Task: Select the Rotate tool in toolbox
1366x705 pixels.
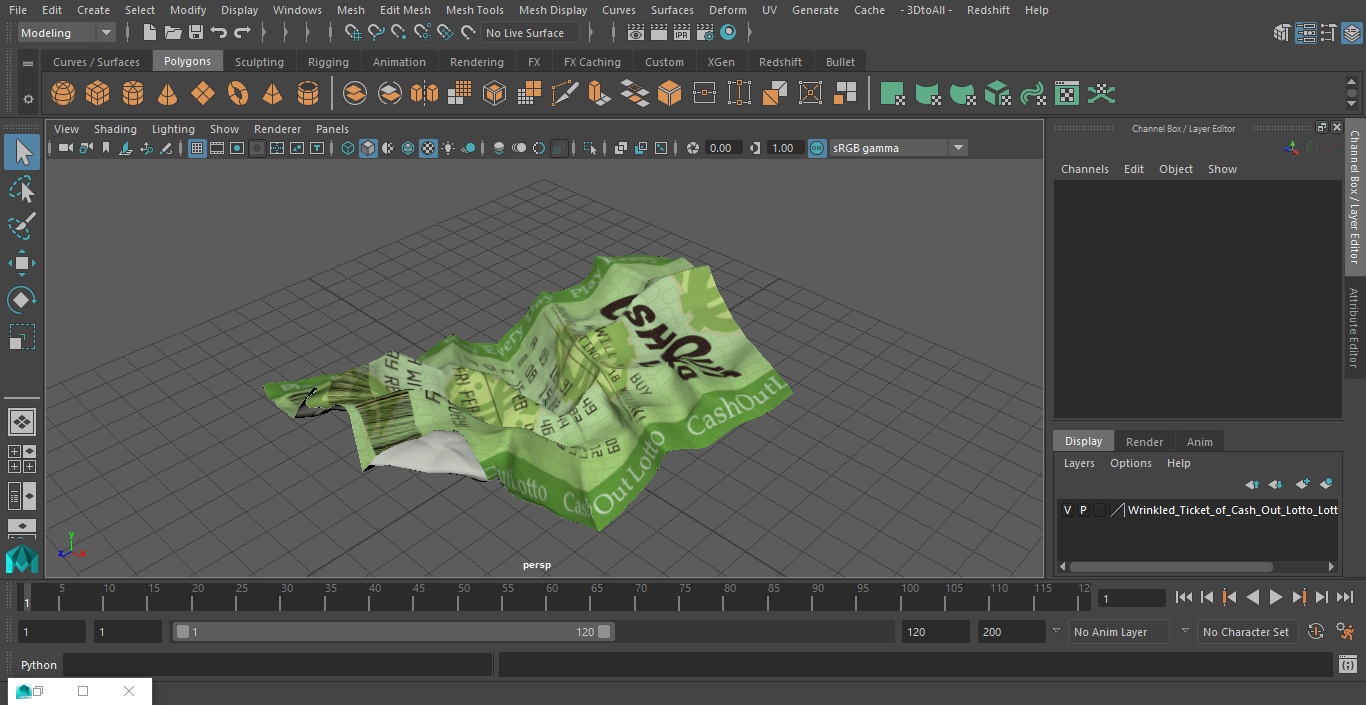Action: pyautogui.click(x=21, y=300)
